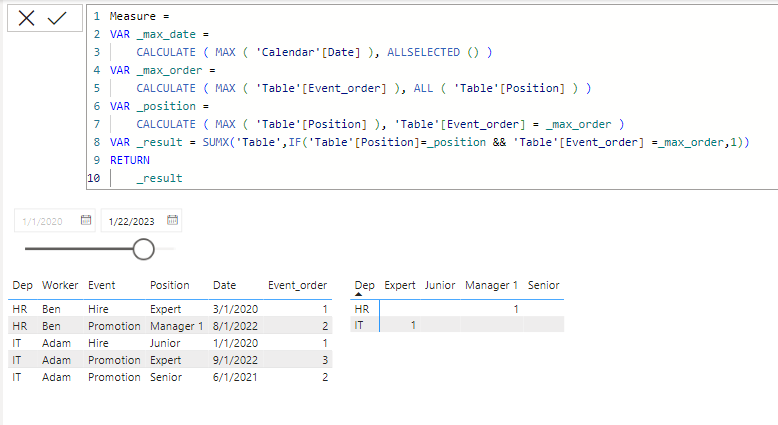The image size is (778, 425).
Task: Sort the table by Event_order column header
Action: pyautogui.click(x=297, y=285)
